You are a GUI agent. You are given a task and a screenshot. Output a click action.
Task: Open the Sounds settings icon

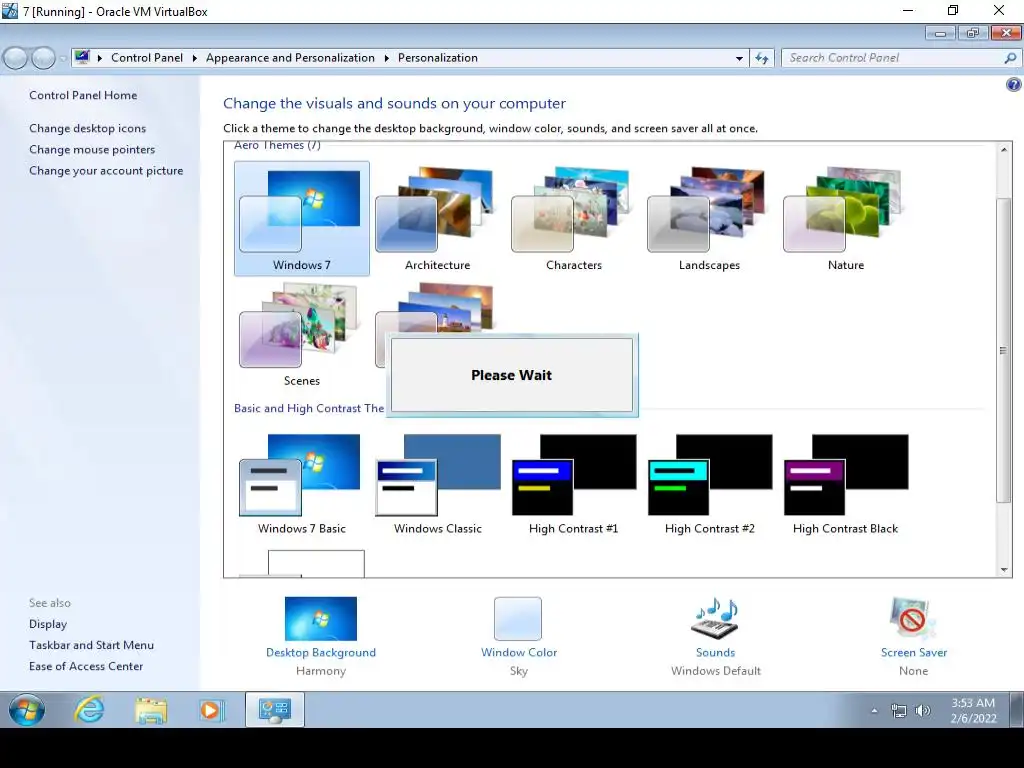[715, 618]
